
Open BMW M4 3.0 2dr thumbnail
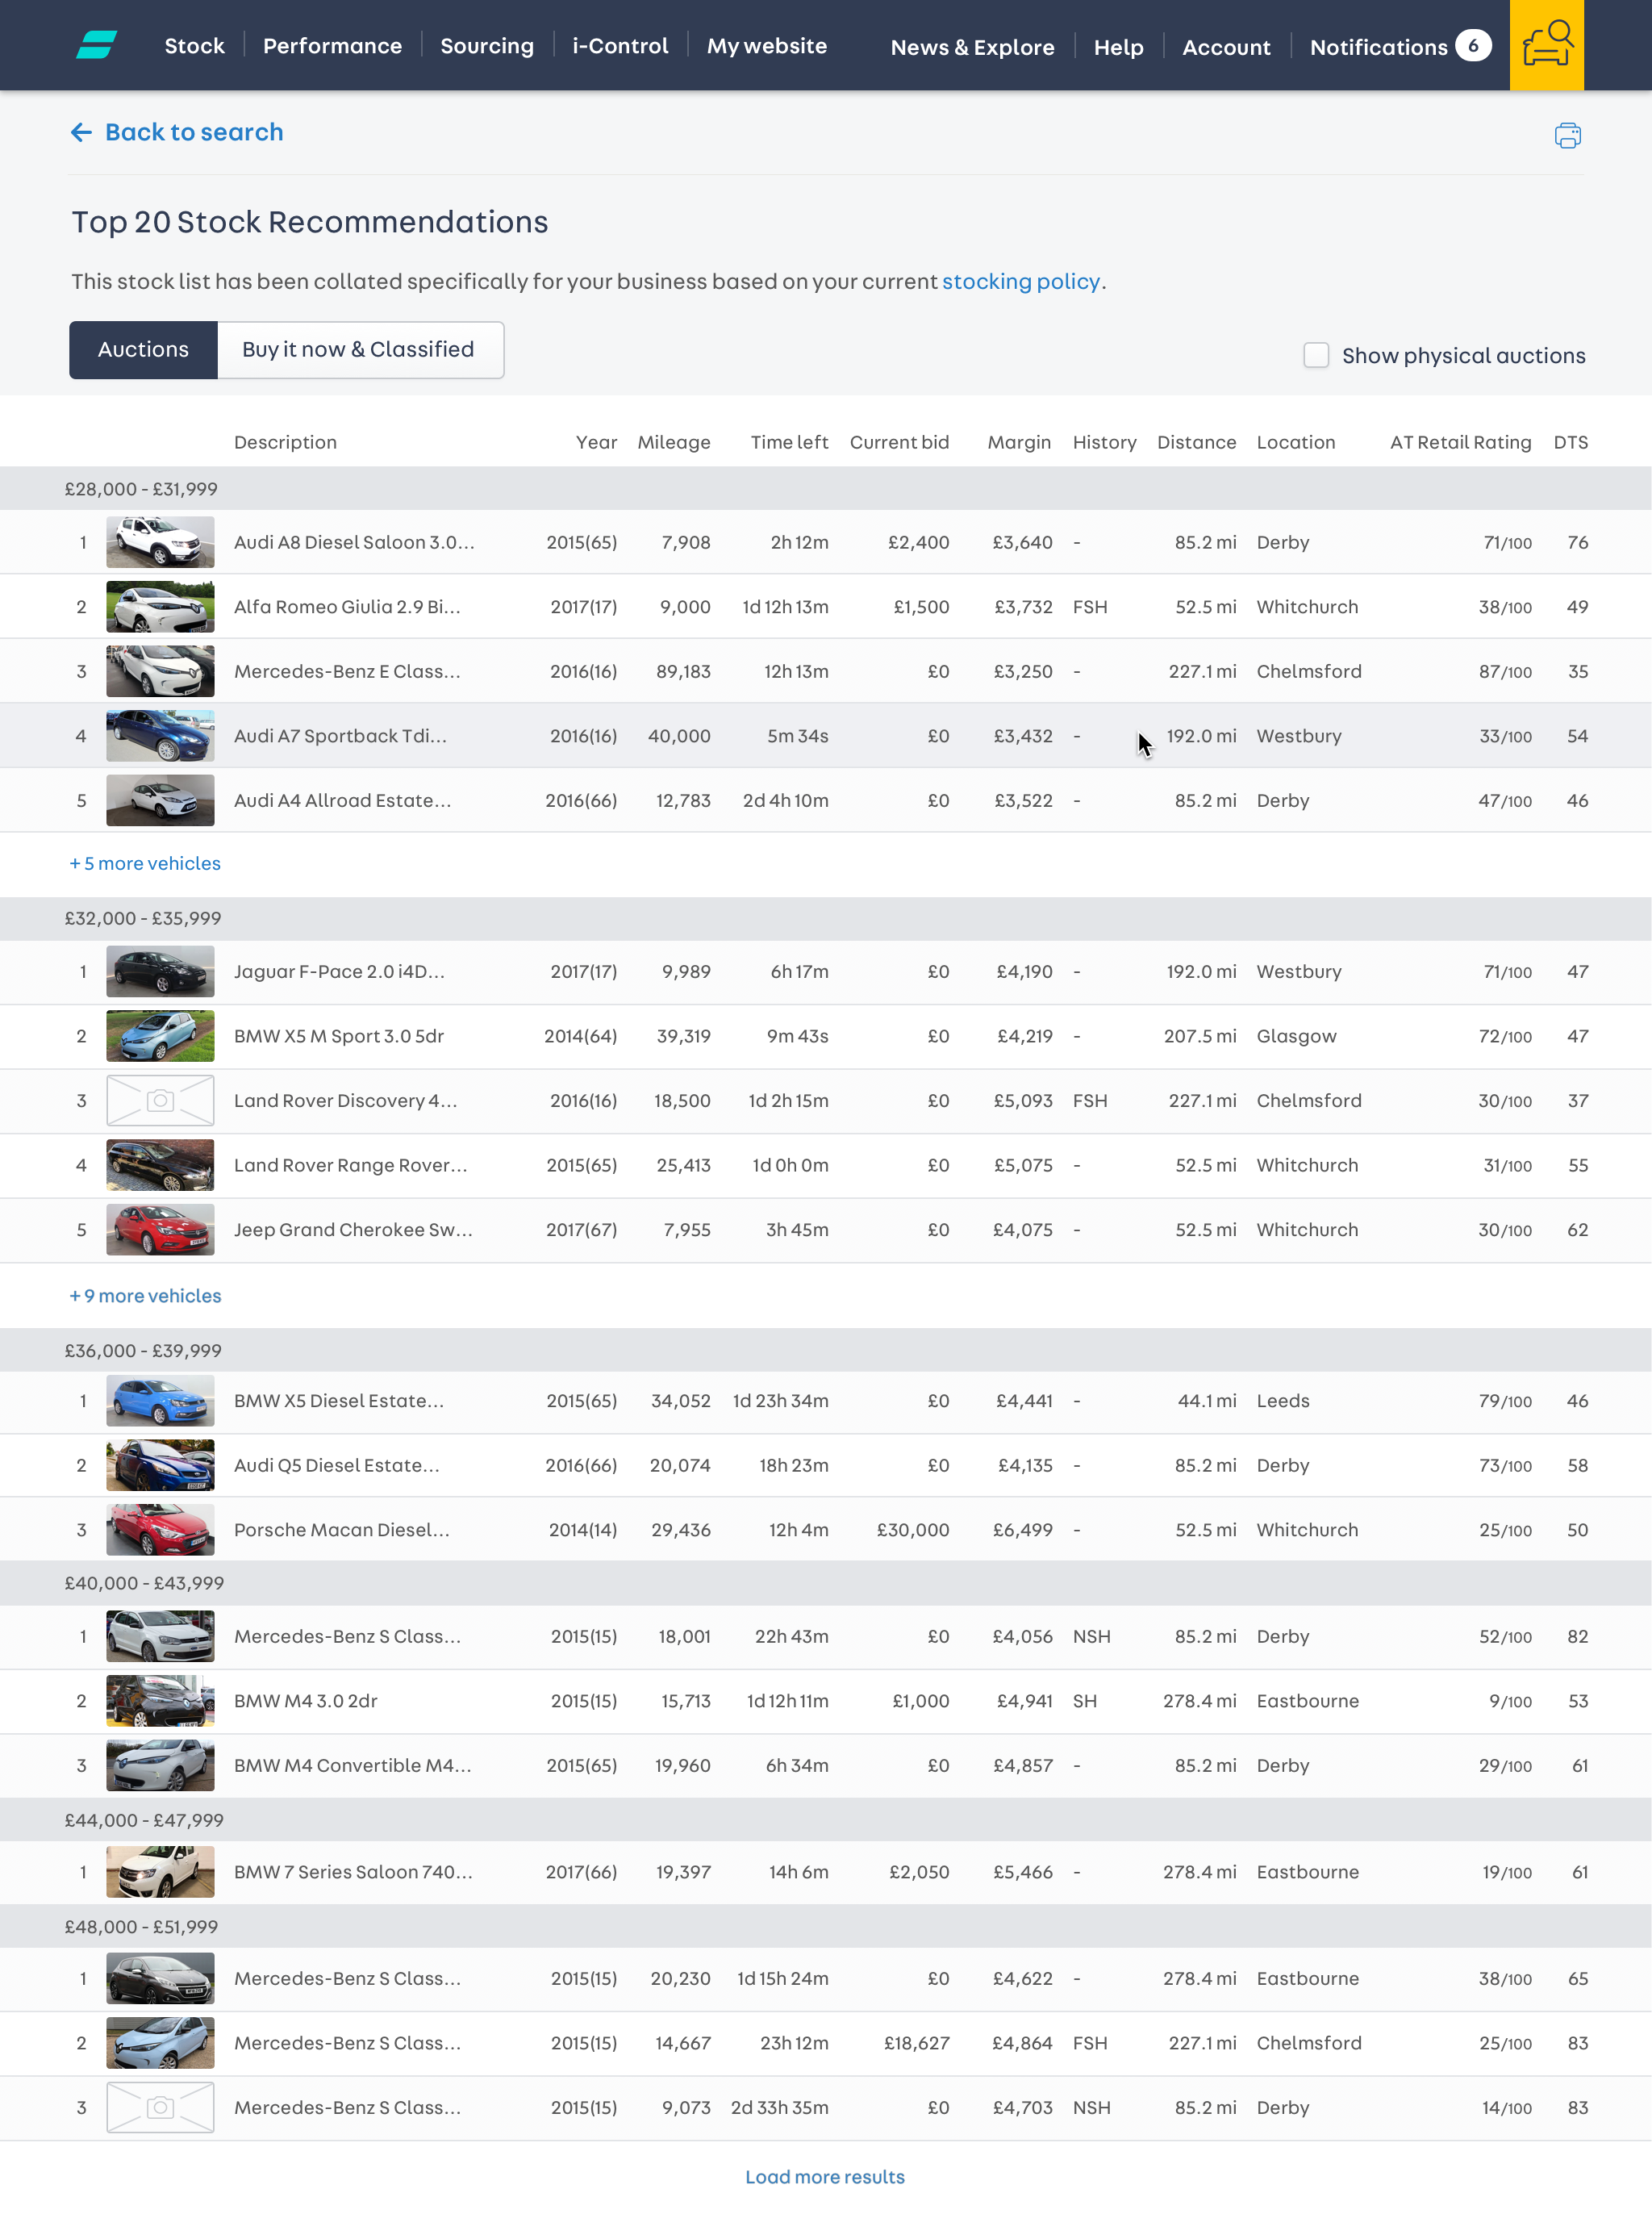pos(160,1701)
